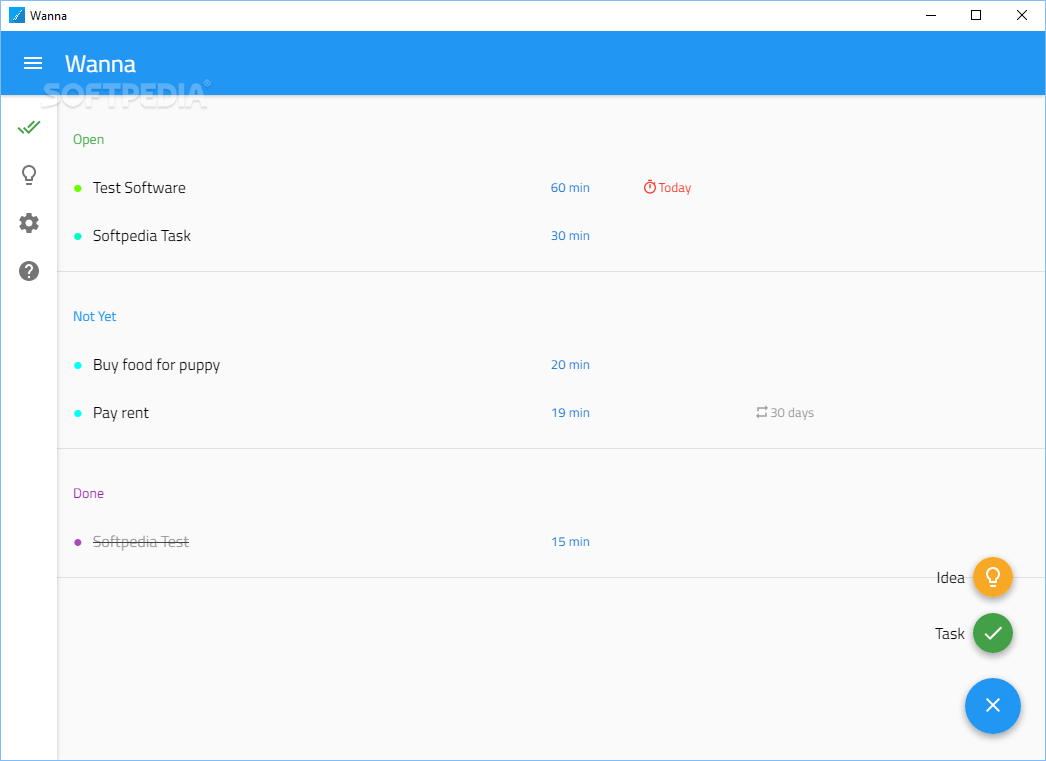The image size is (1046, 761).
Task: Open the Test Software task
Action: (x=139, y=187)
